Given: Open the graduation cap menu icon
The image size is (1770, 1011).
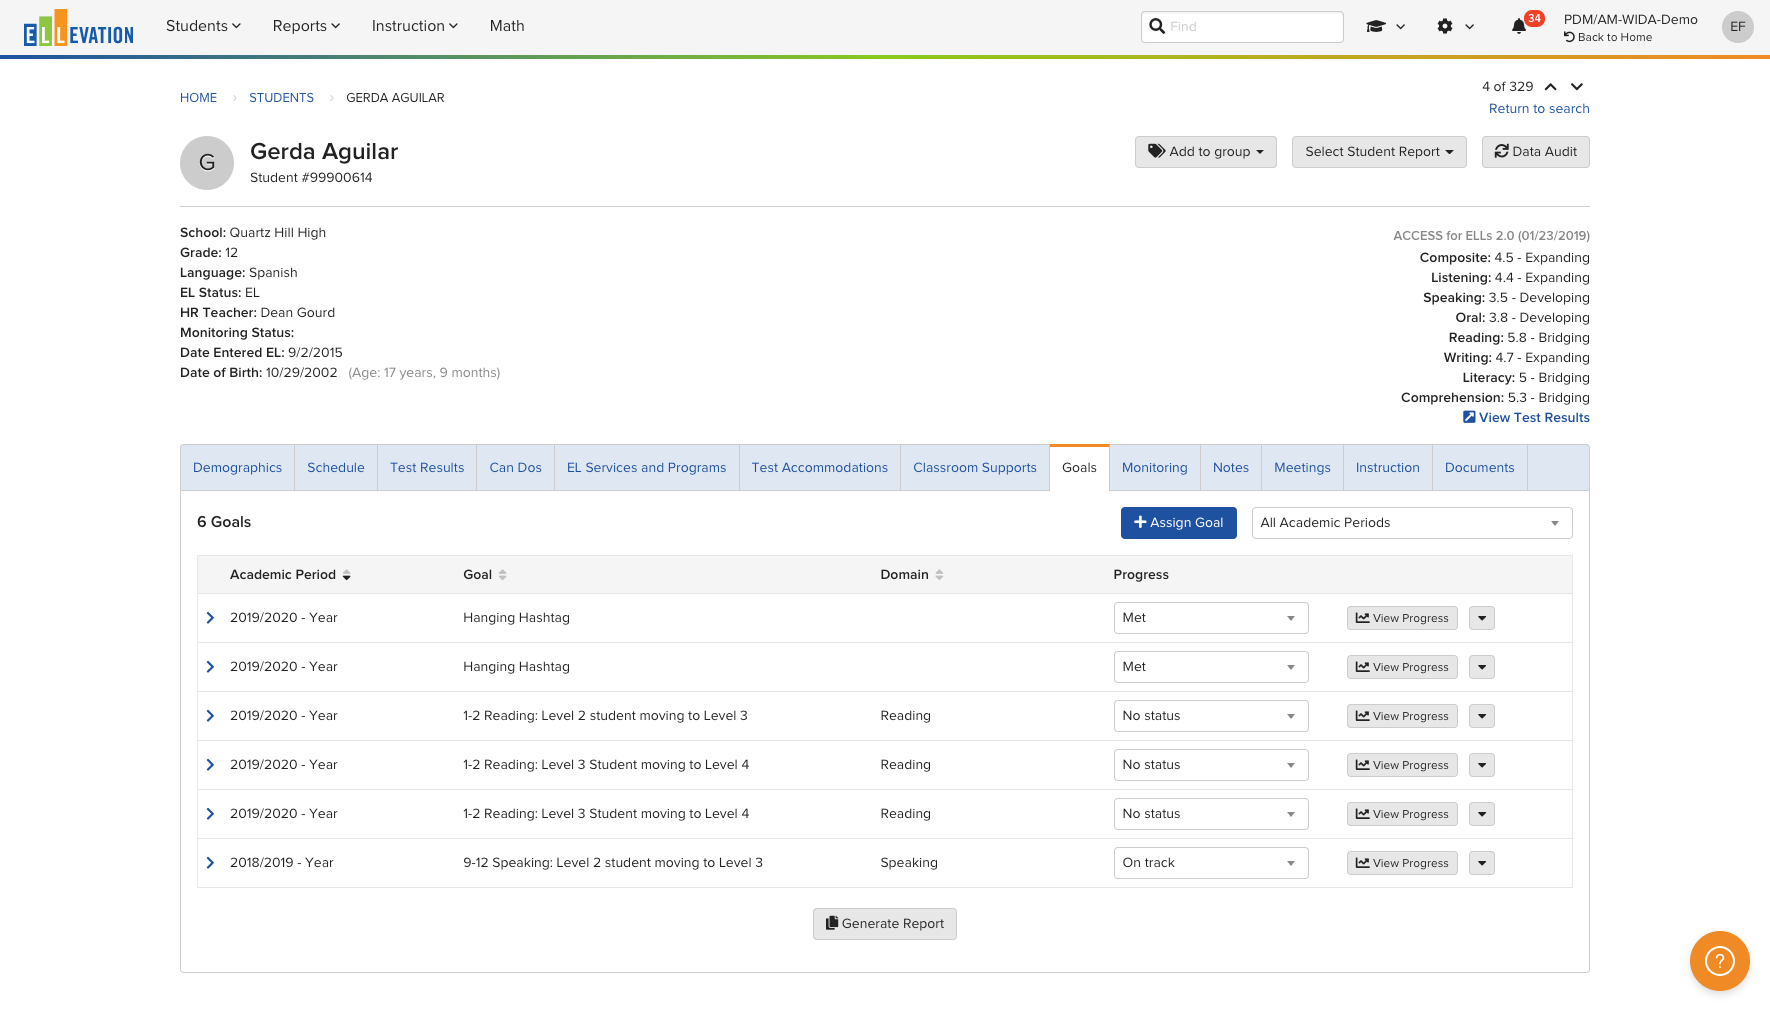Looking at the screenshot, I should [x=1385, y=27].
